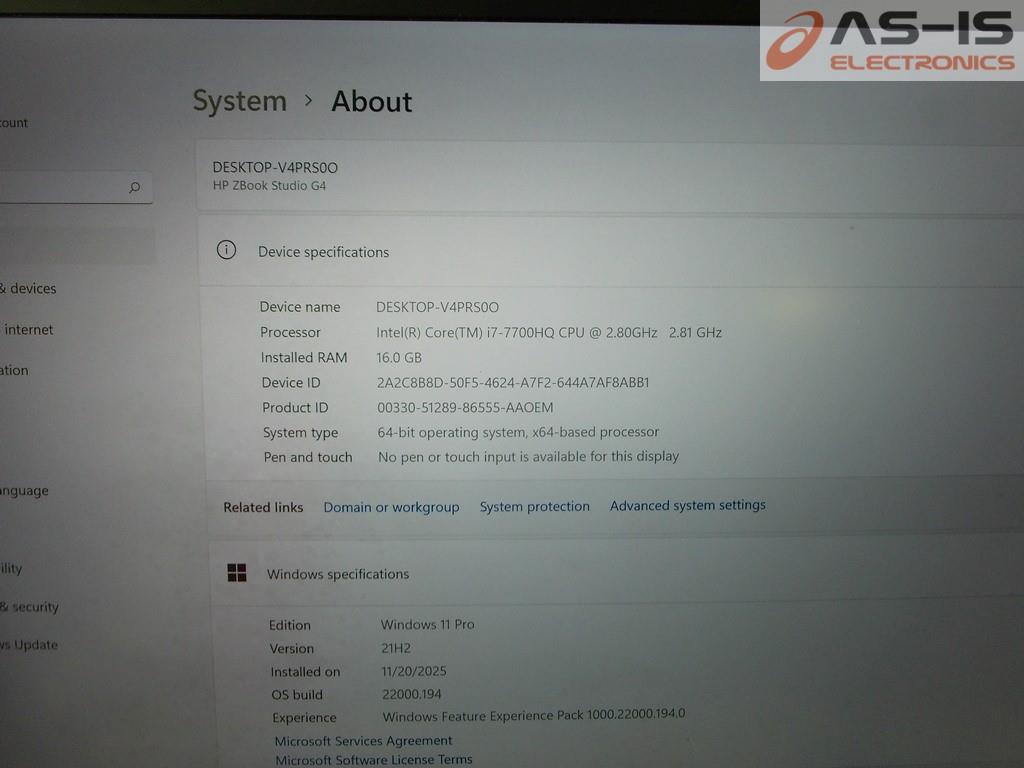Viewport: 1024px width, 768px height.
Task: Open the Domain or workgroup link
Action: pos(391,507)
